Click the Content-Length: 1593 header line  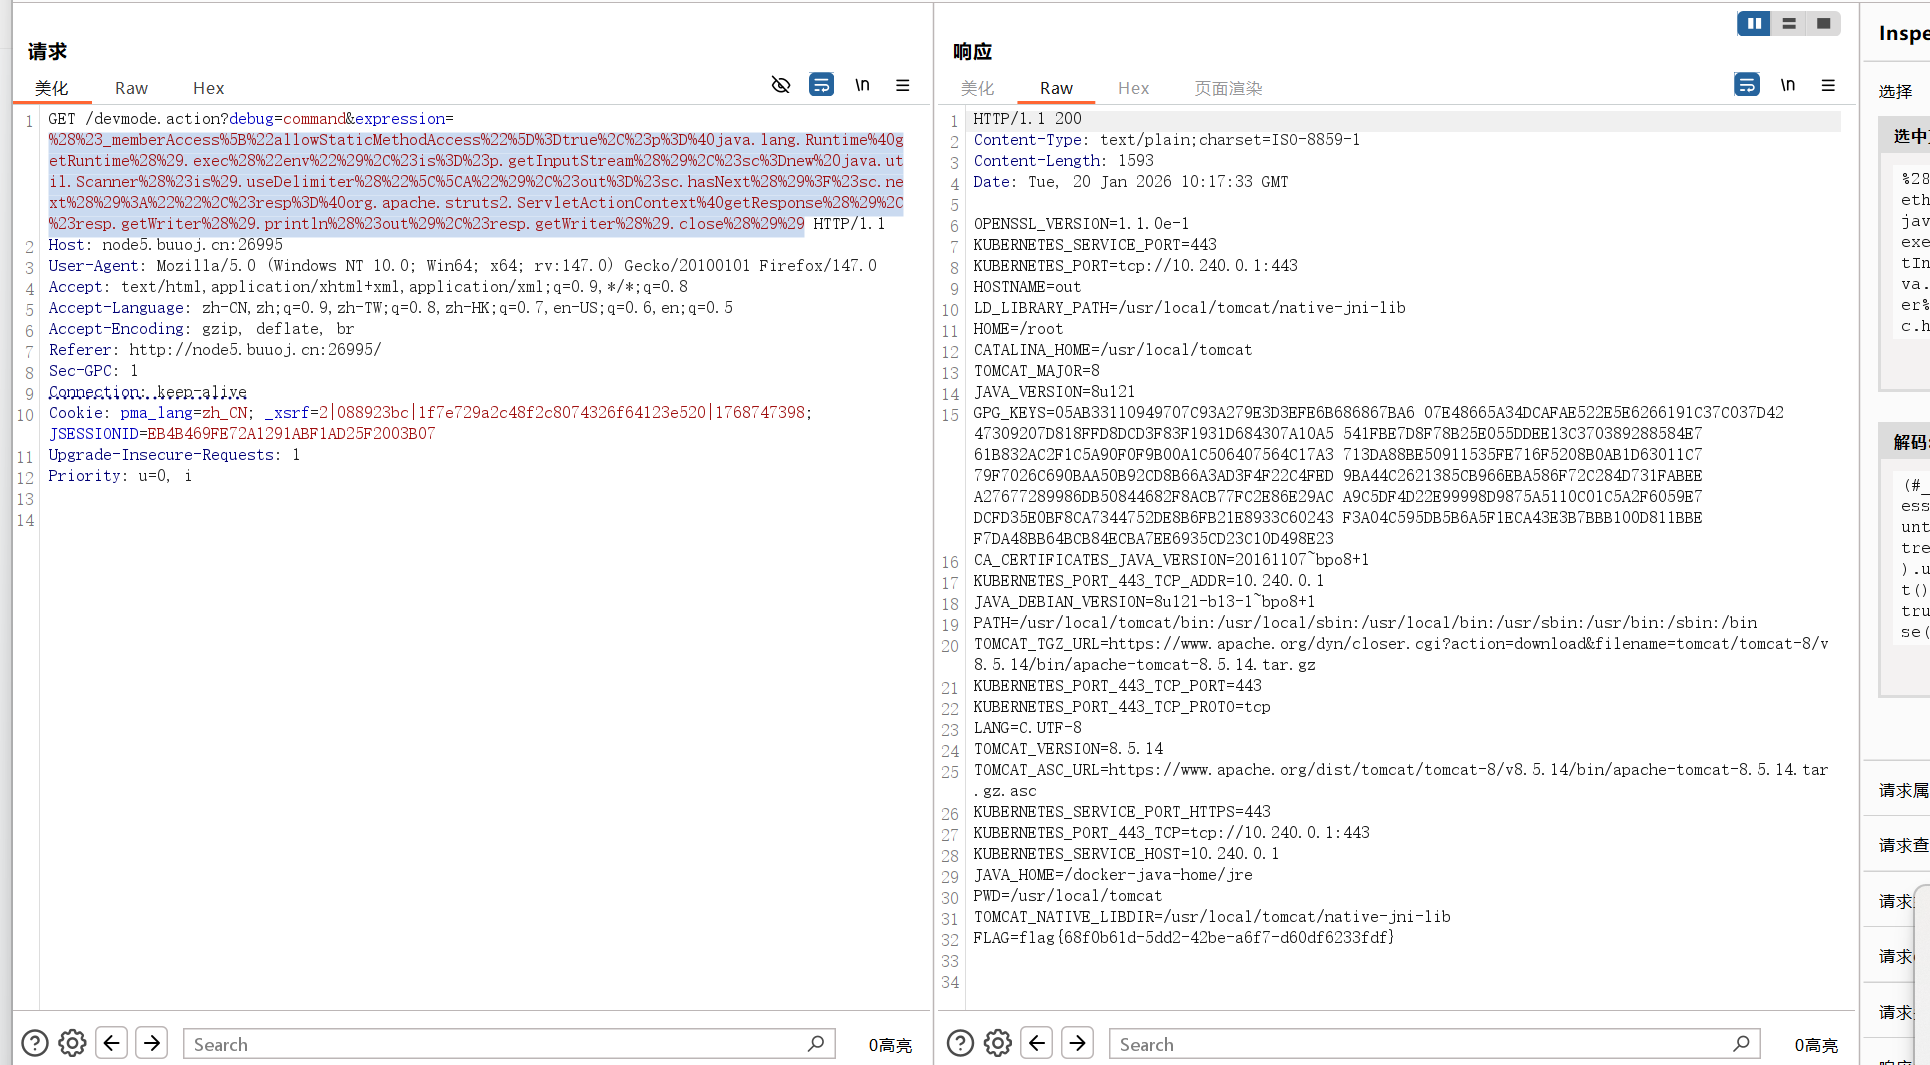[1063, 160]
